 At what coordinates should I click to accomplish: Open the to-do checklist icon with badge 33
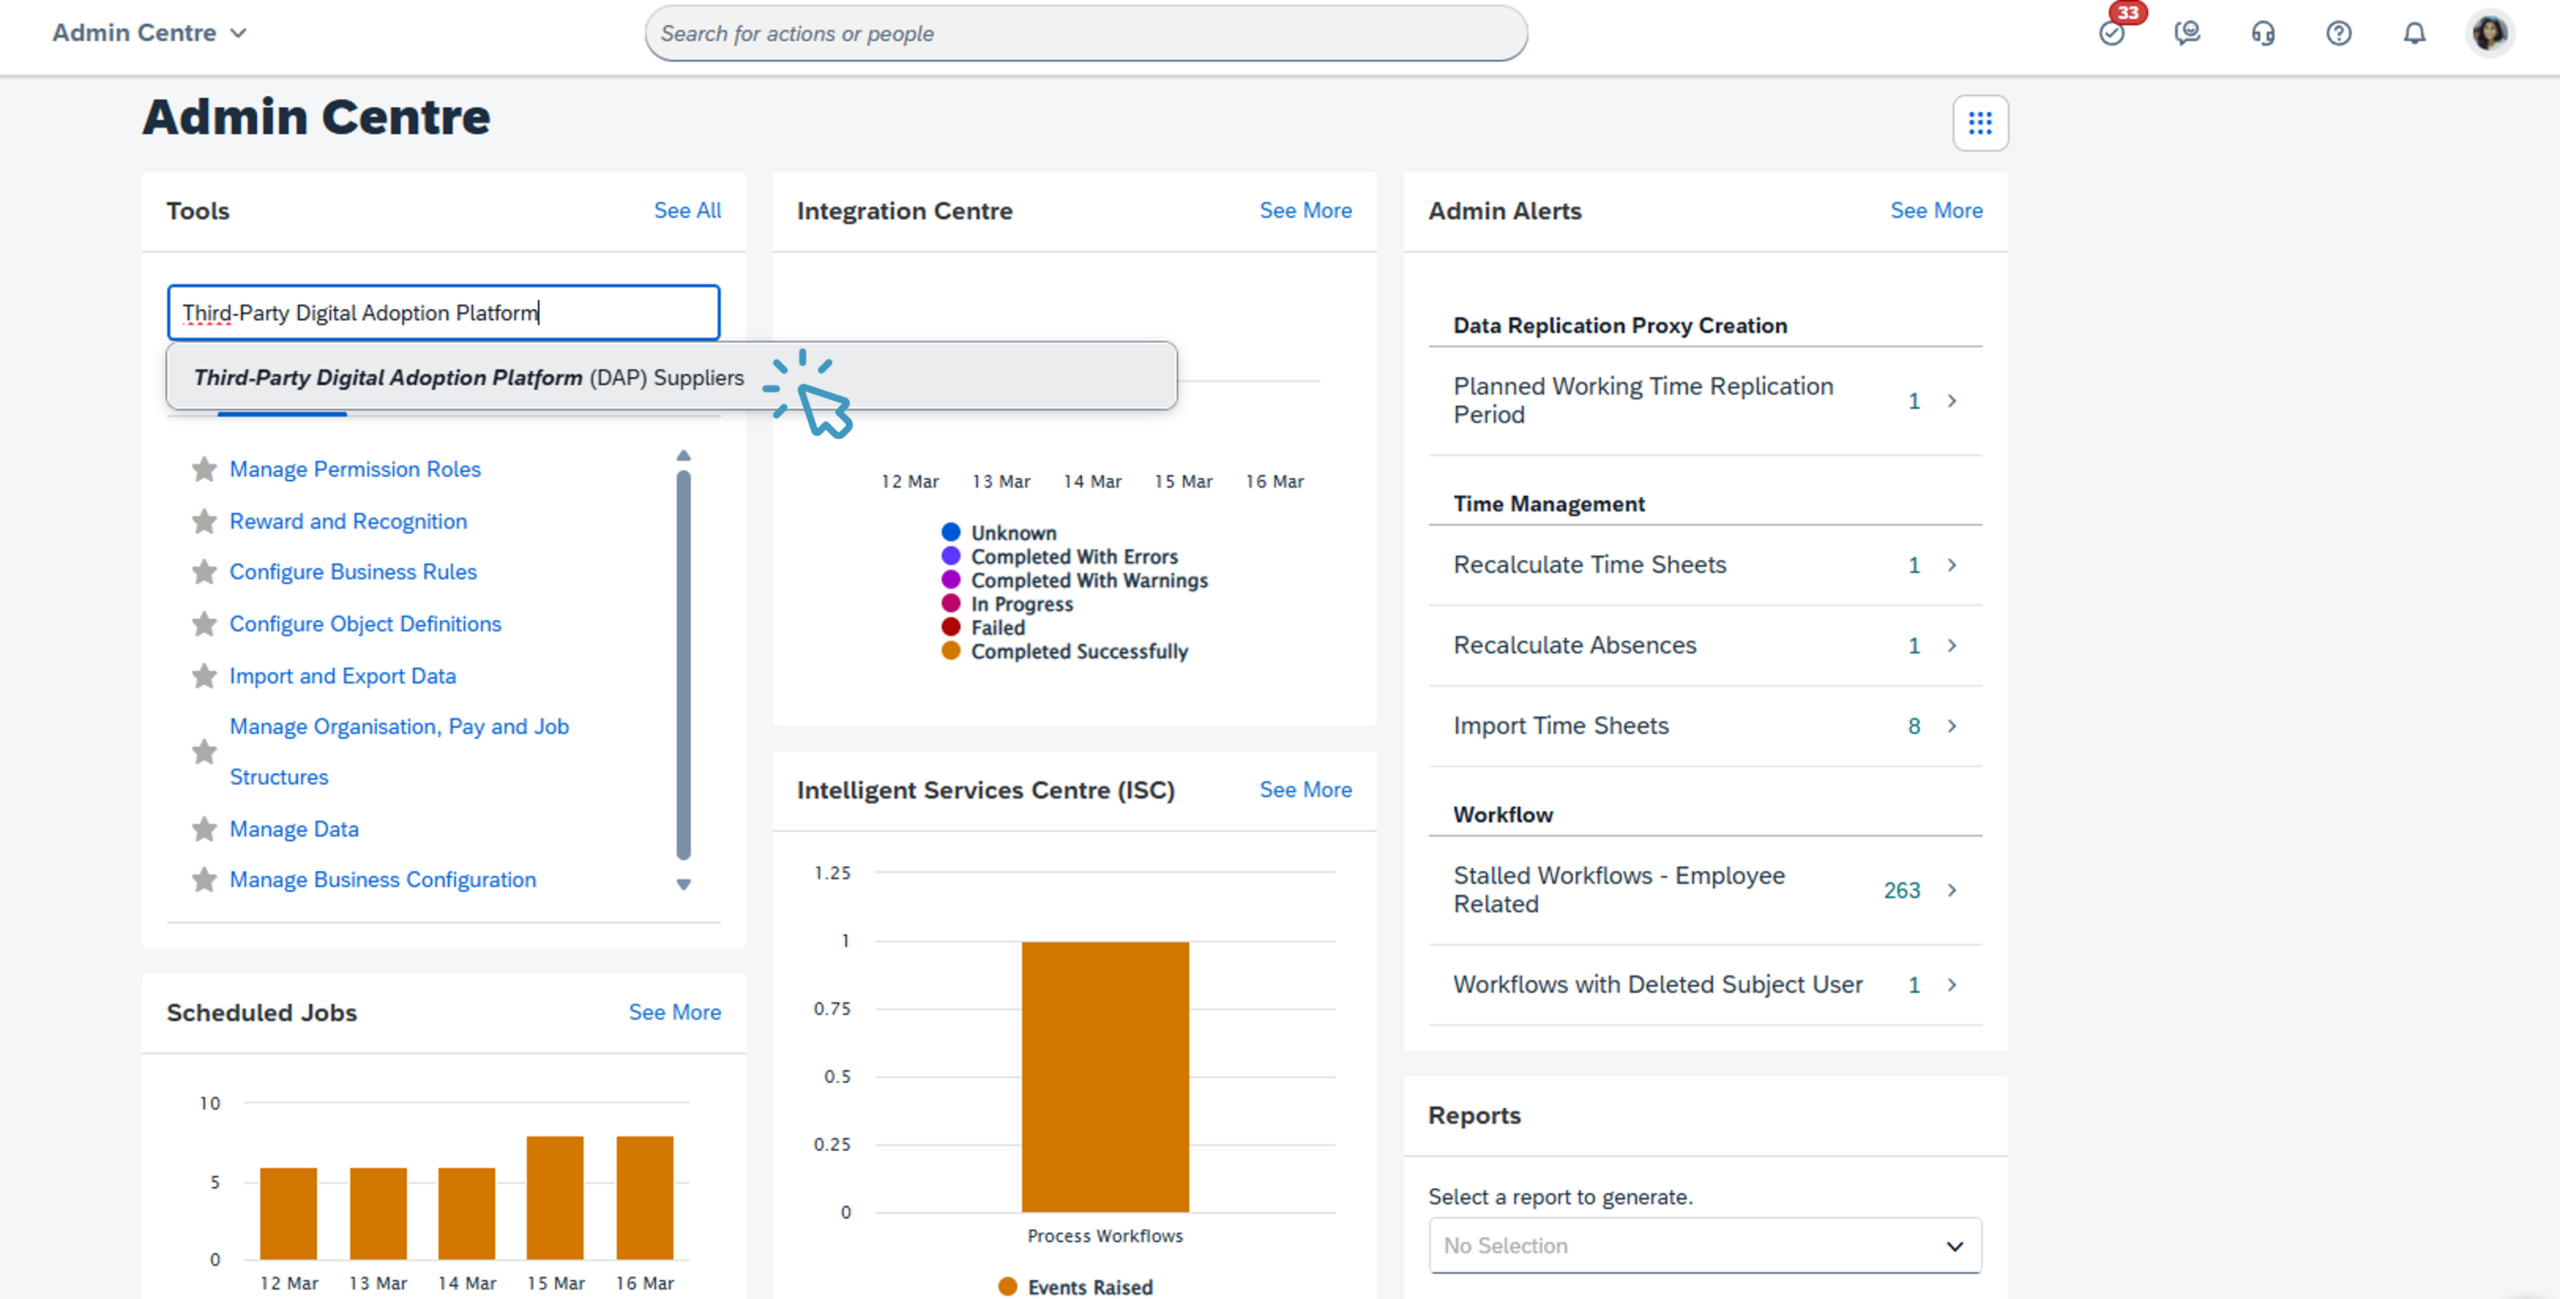pos(2112,33)
